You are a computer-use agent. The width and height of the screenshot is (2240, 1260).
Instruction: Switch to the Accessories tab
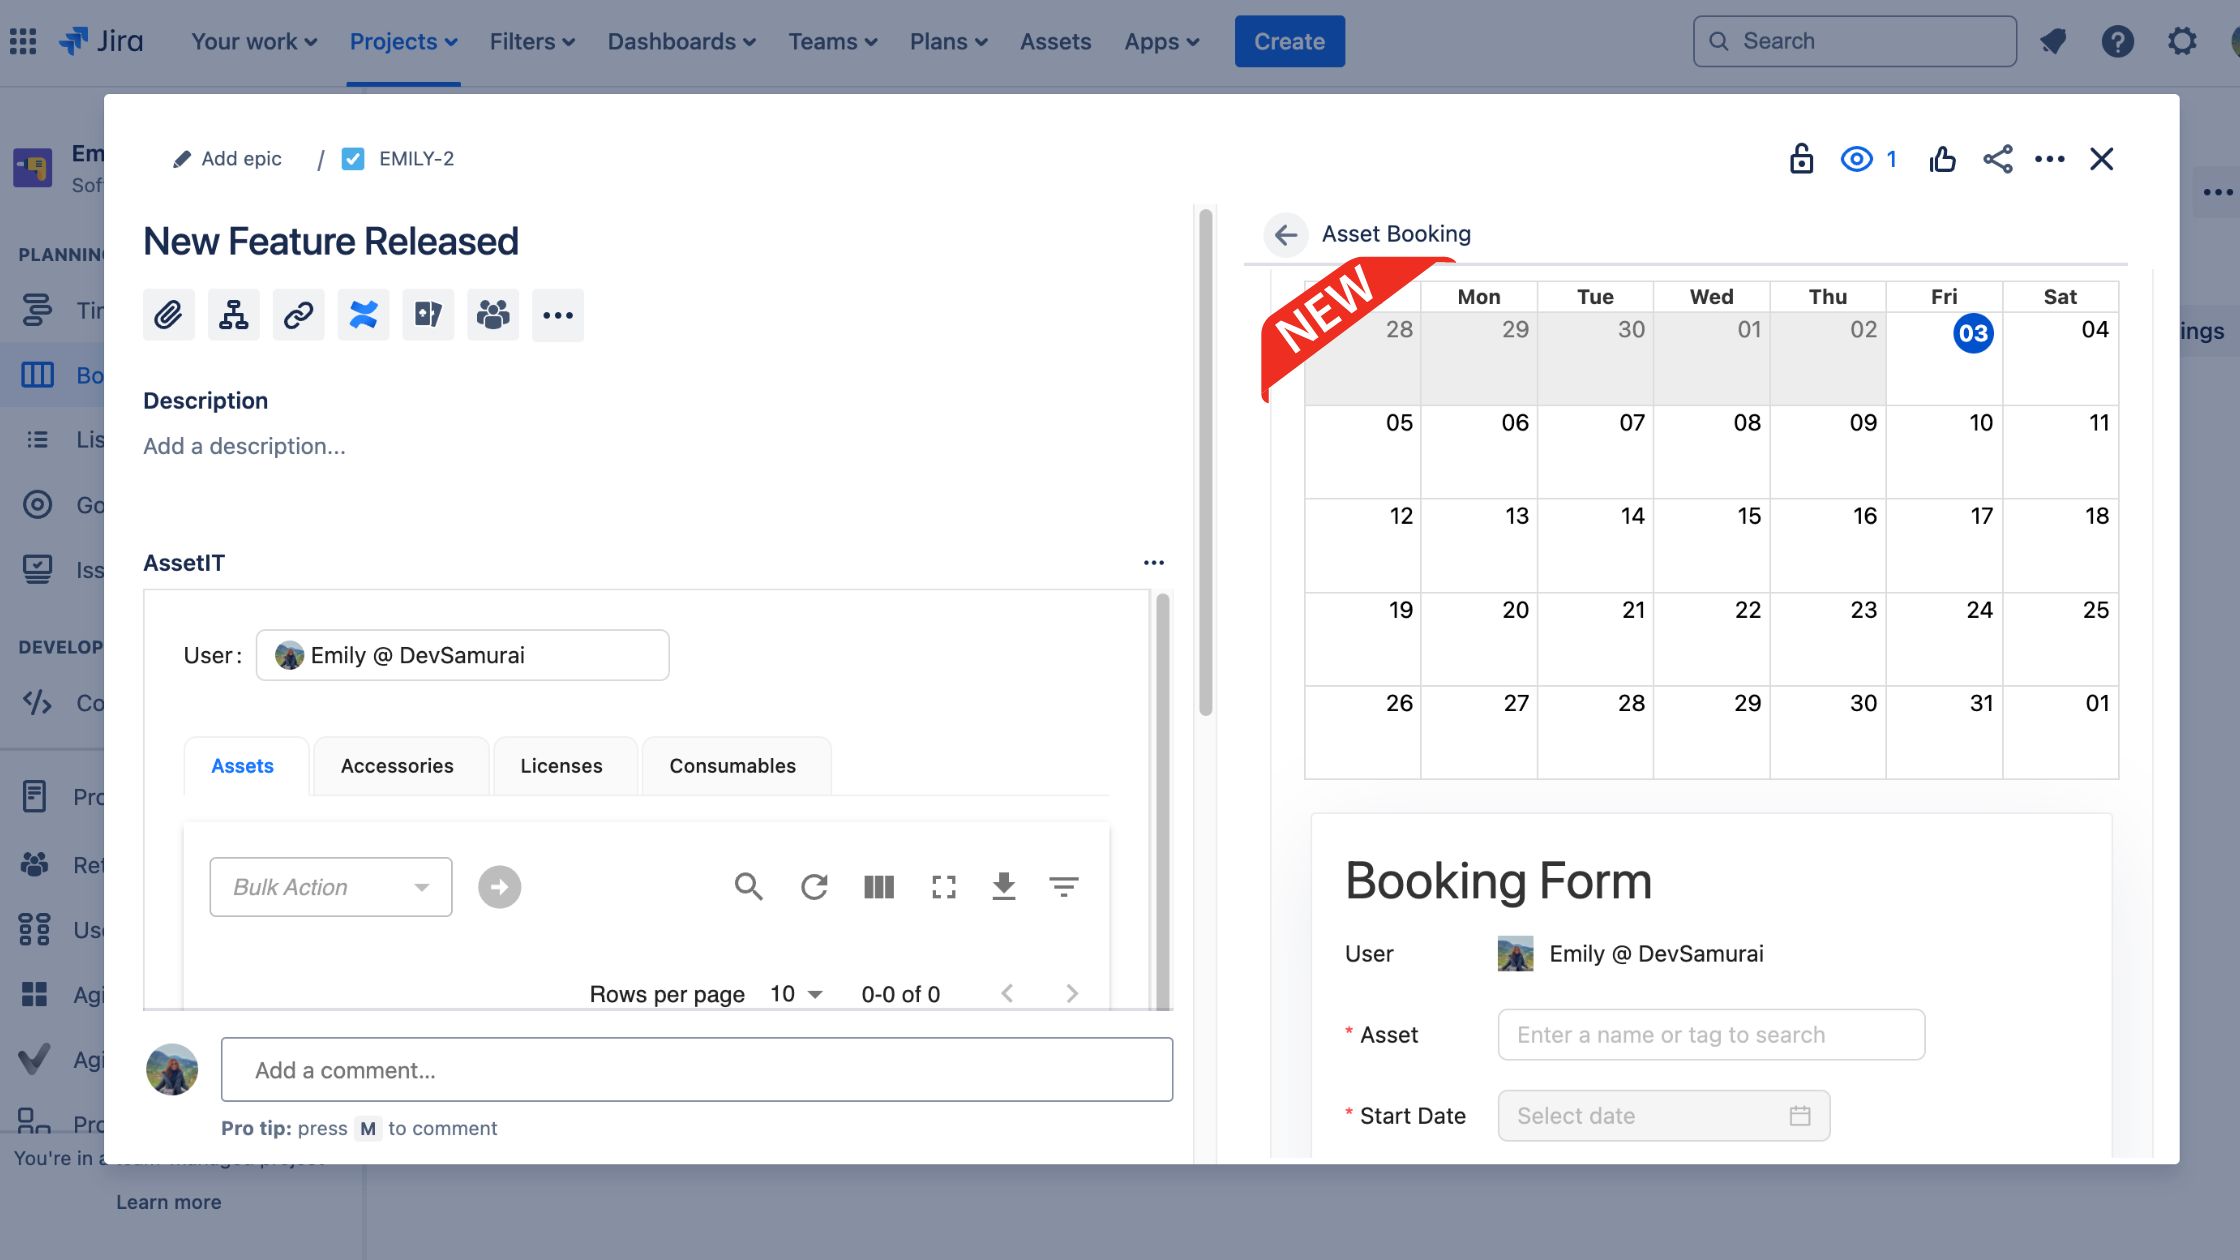[x=397, y=766]
